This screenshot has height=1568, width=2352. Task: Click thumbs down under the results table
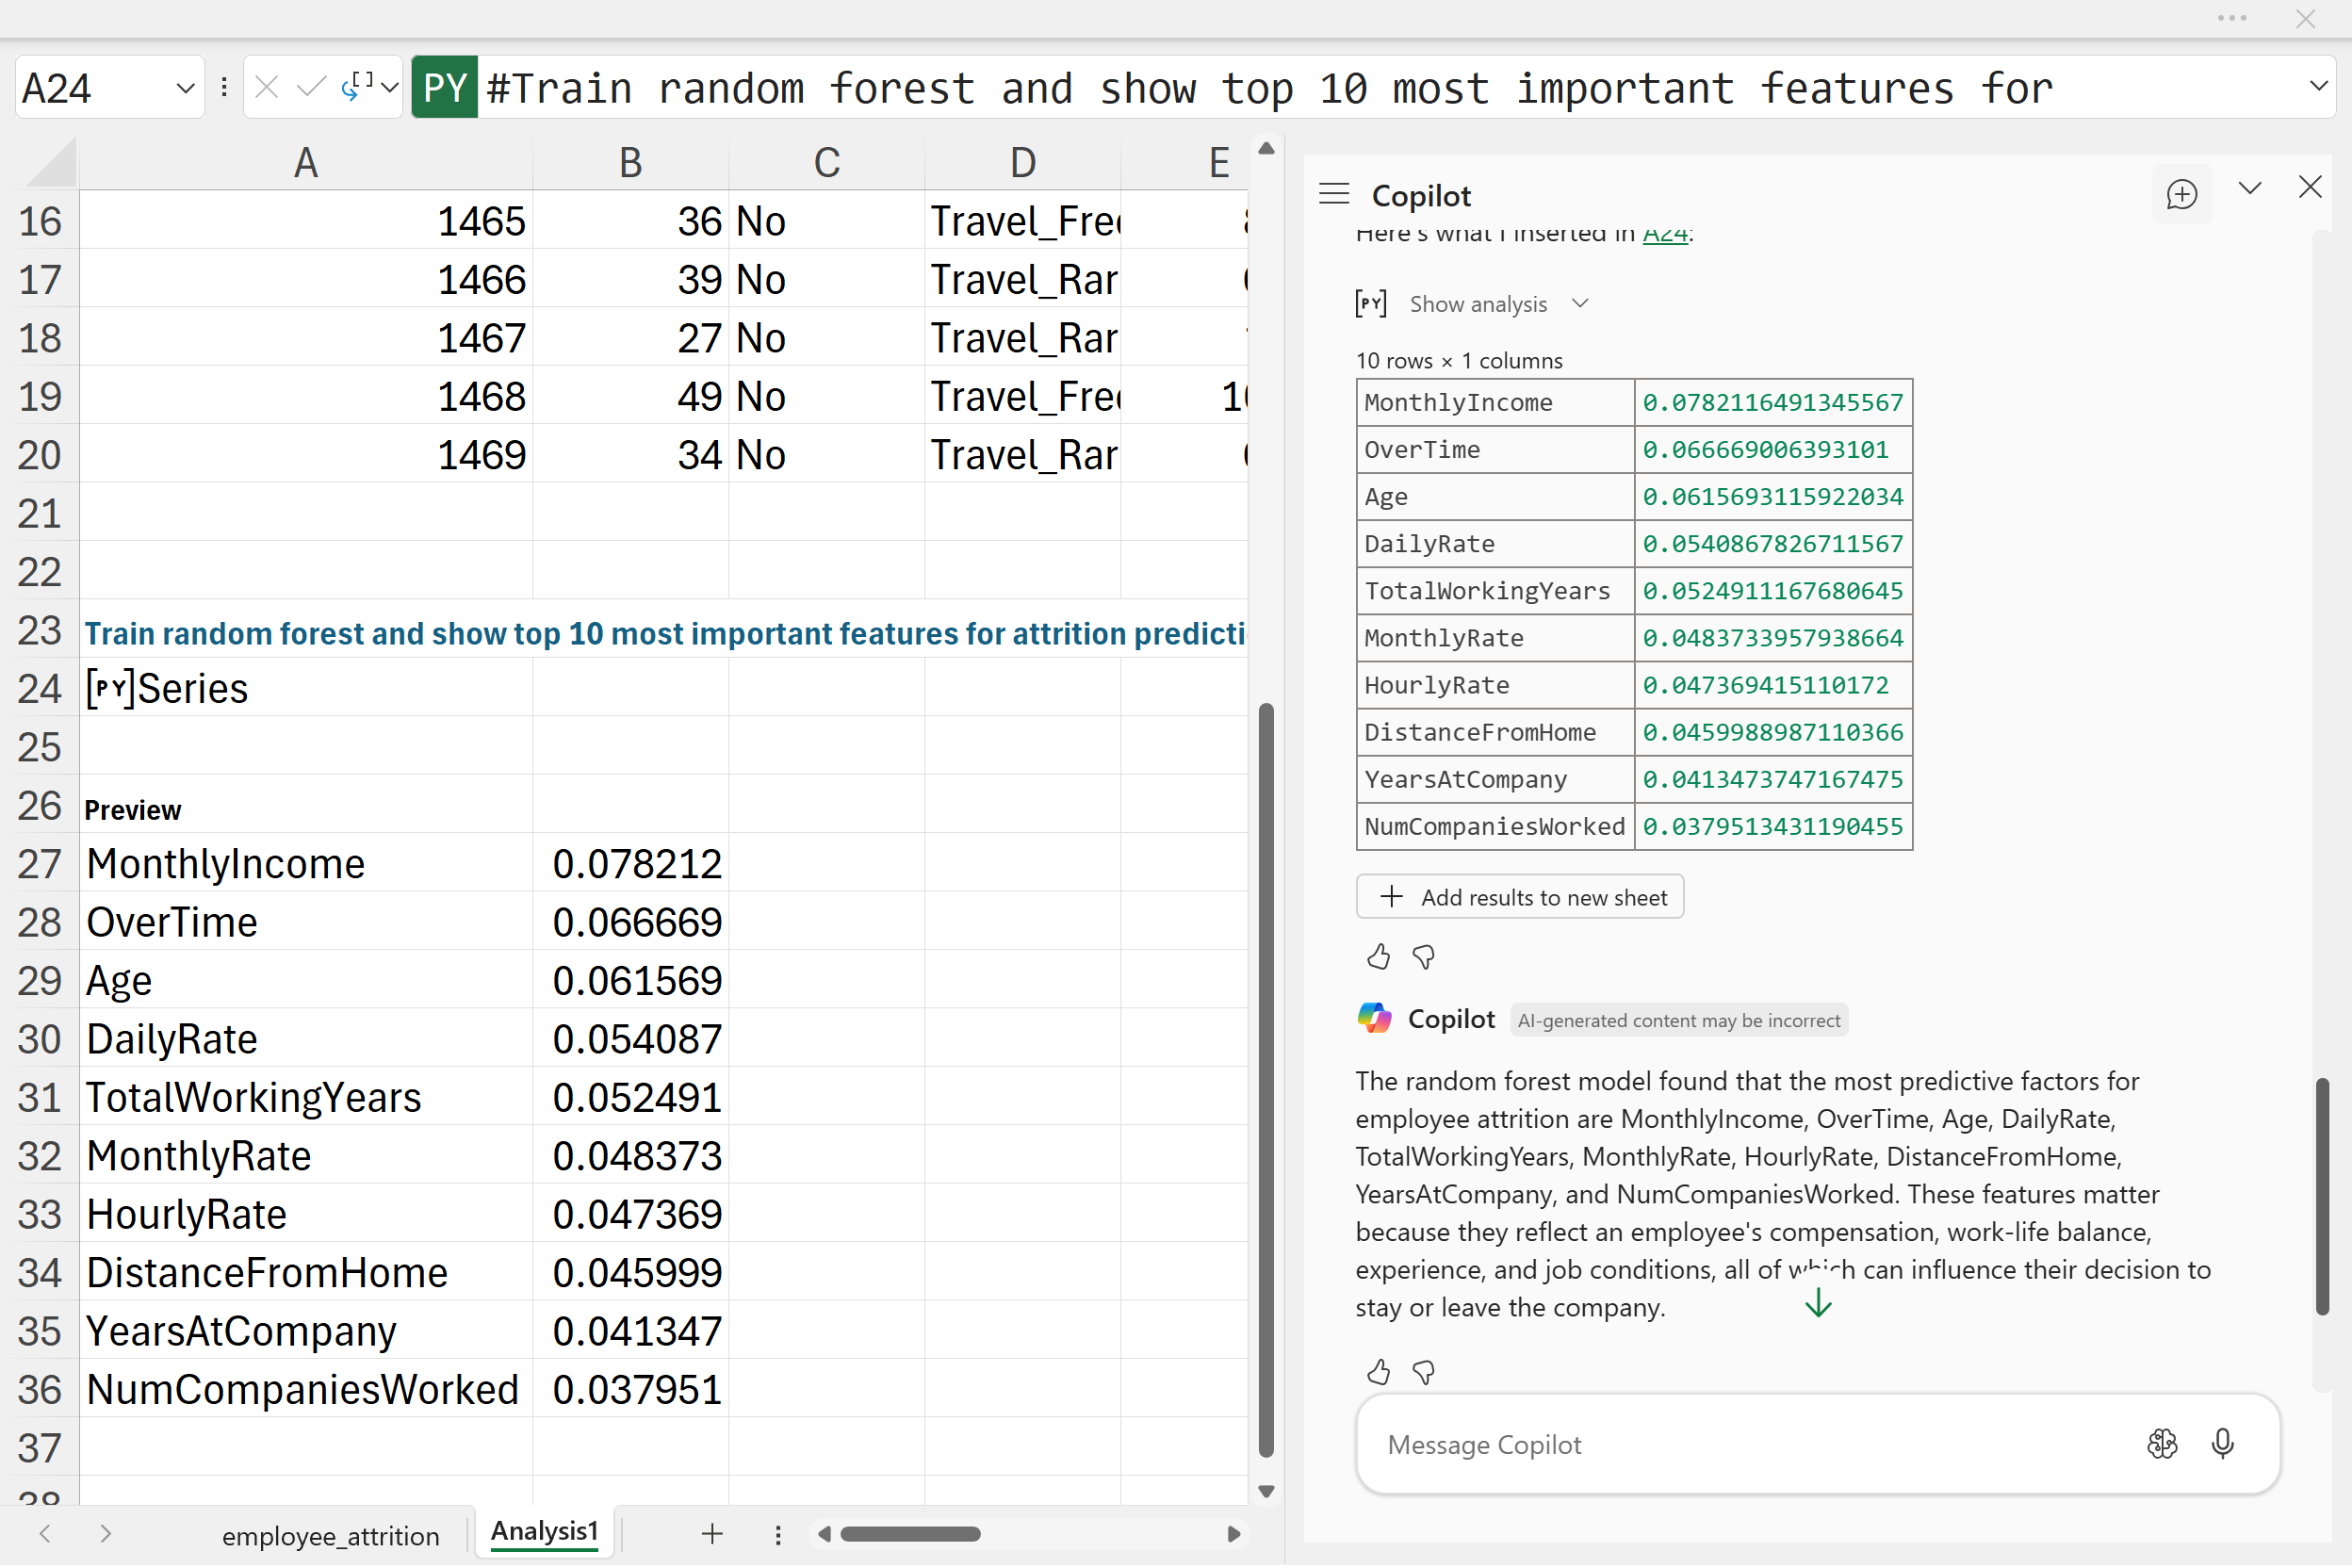[1424, 958]
